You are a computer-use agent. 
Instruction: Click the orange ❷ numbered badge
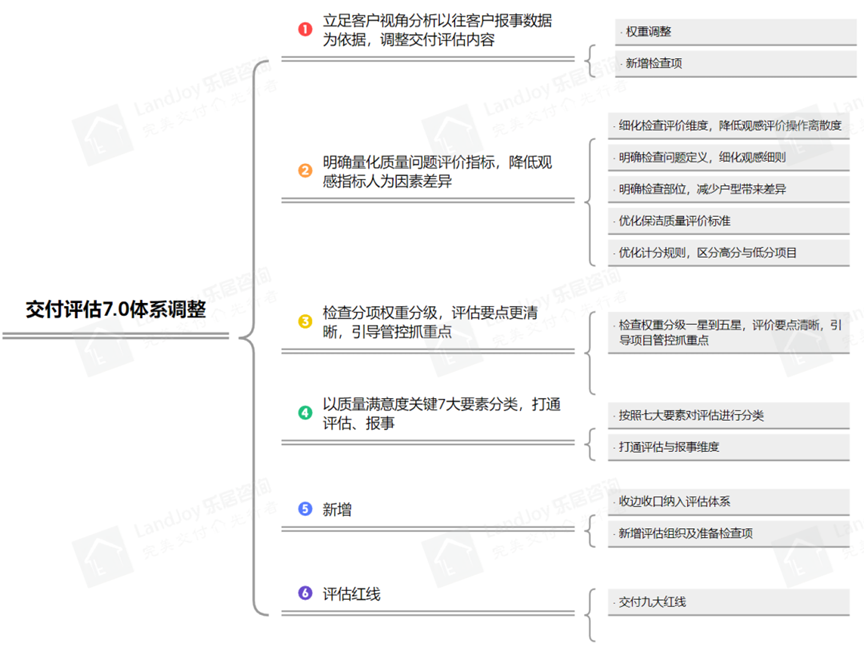pos(305,171)
